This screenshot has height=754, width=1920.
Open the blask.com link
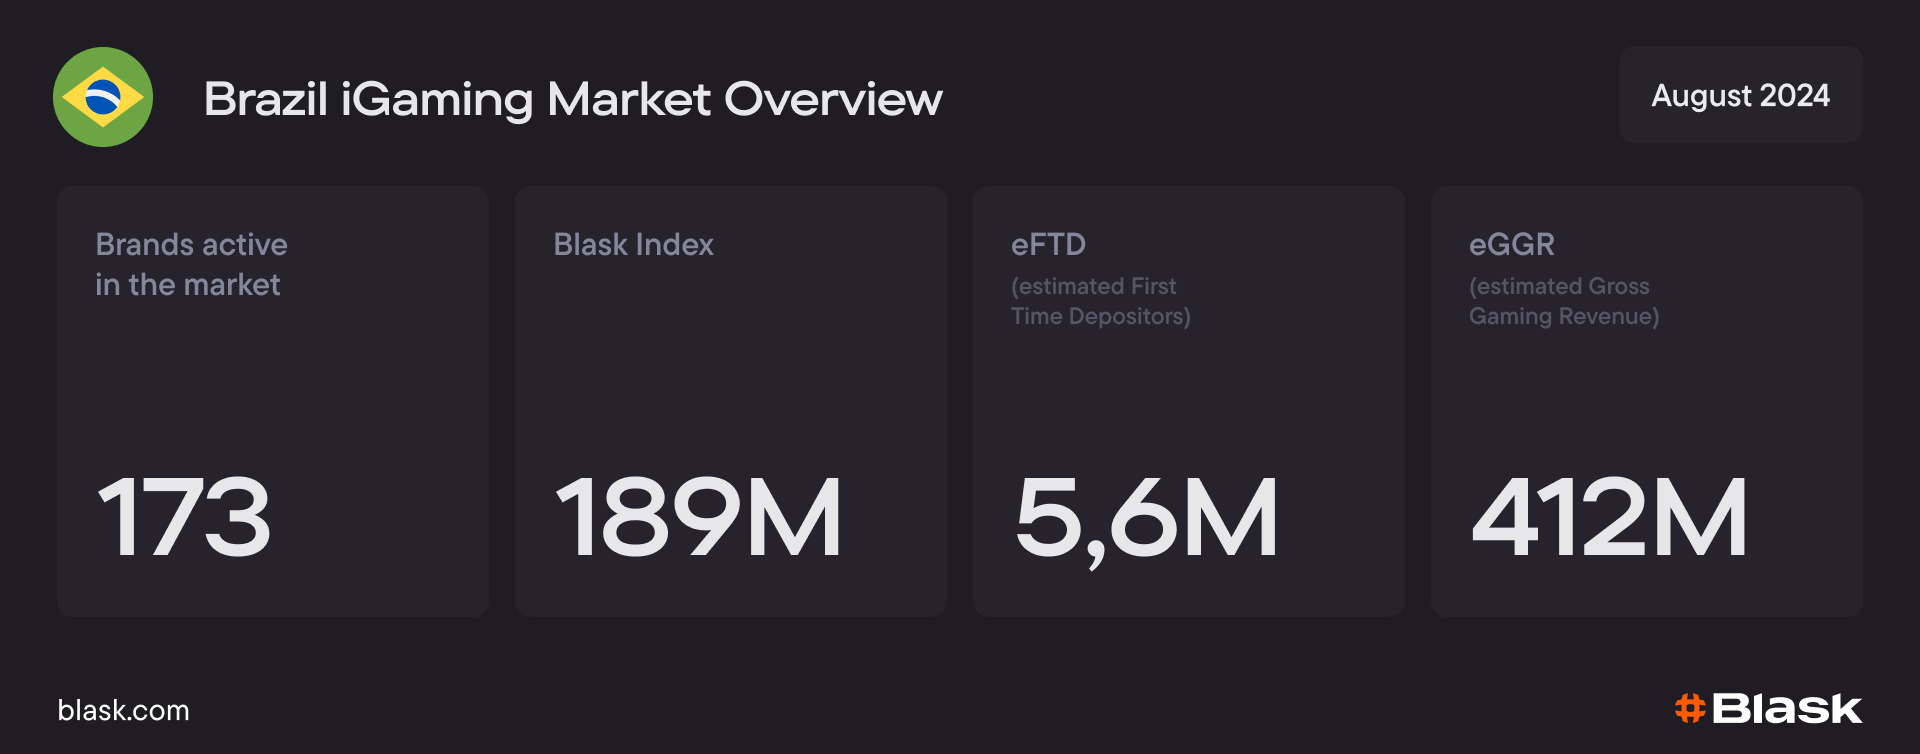(x=123, y=710)
